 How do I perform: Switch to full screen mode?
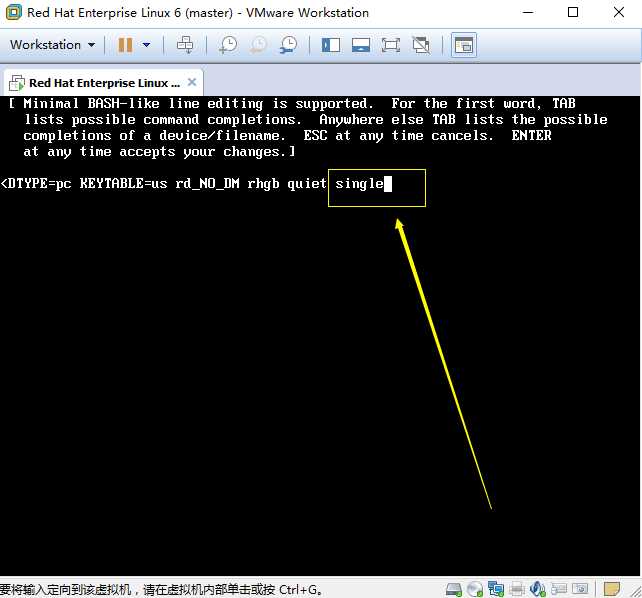(391, 45)
